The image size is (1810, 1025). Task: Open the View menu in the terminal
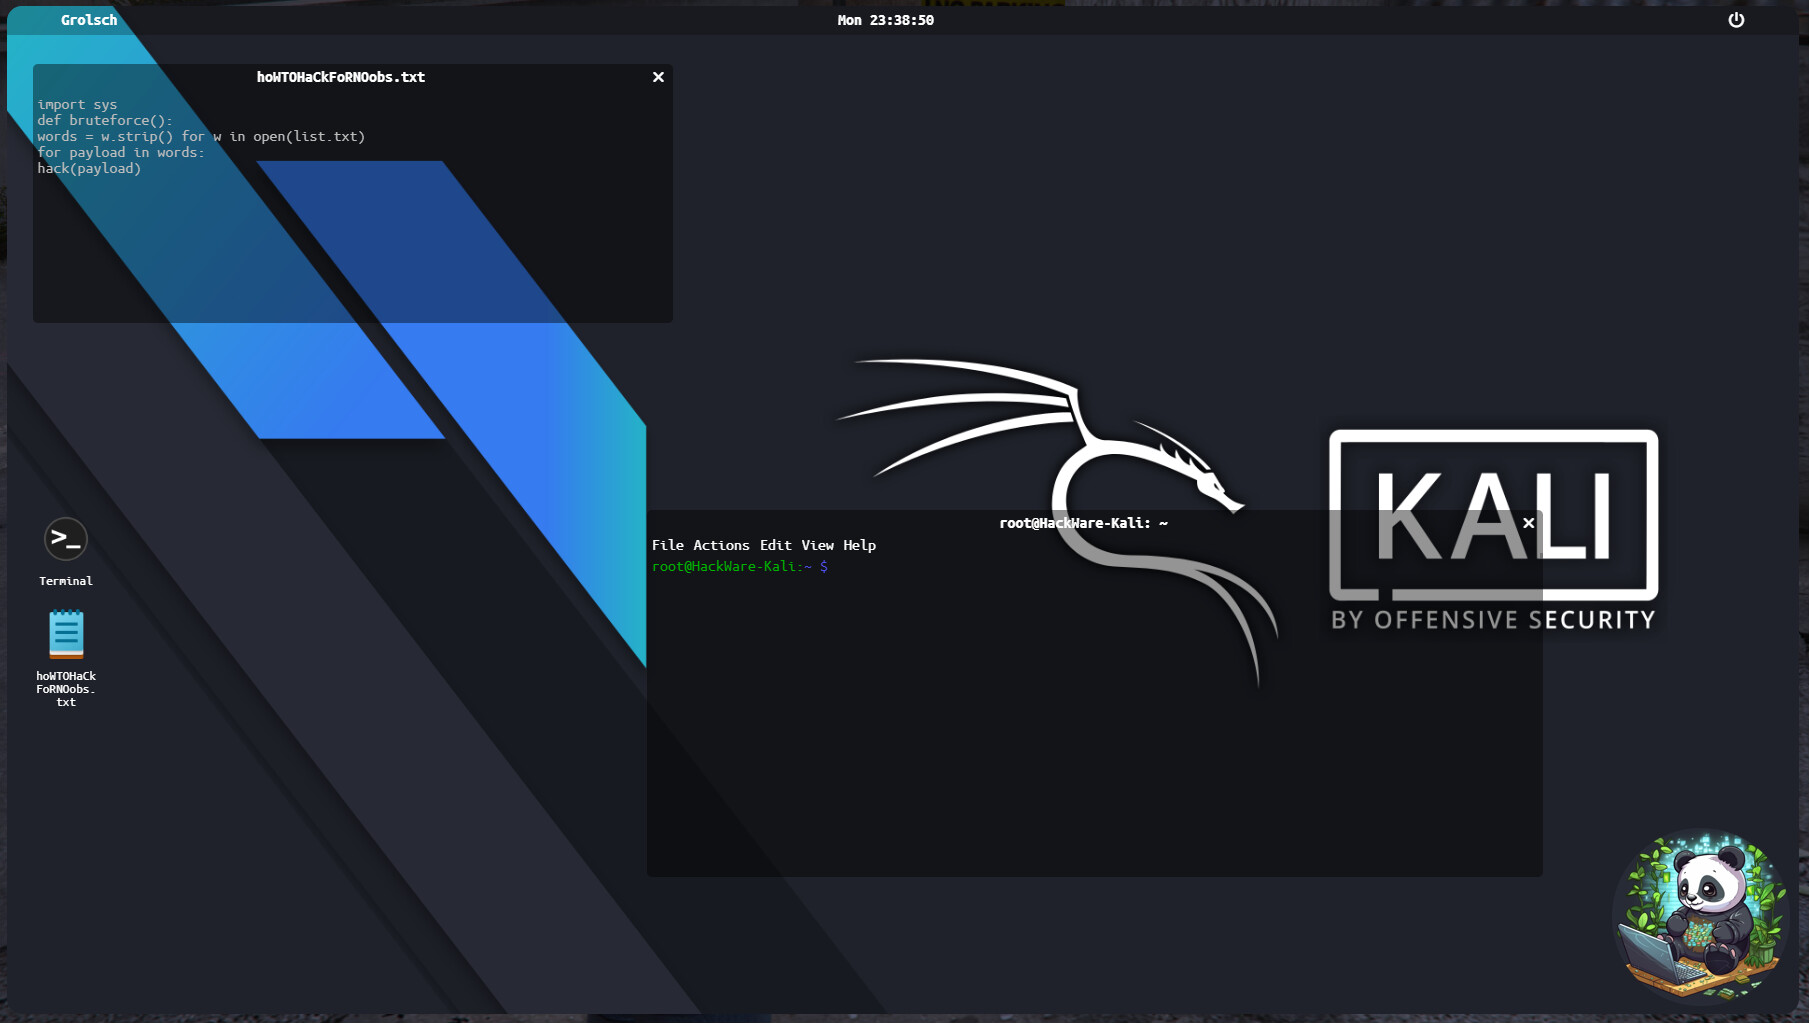pos(817,545)
